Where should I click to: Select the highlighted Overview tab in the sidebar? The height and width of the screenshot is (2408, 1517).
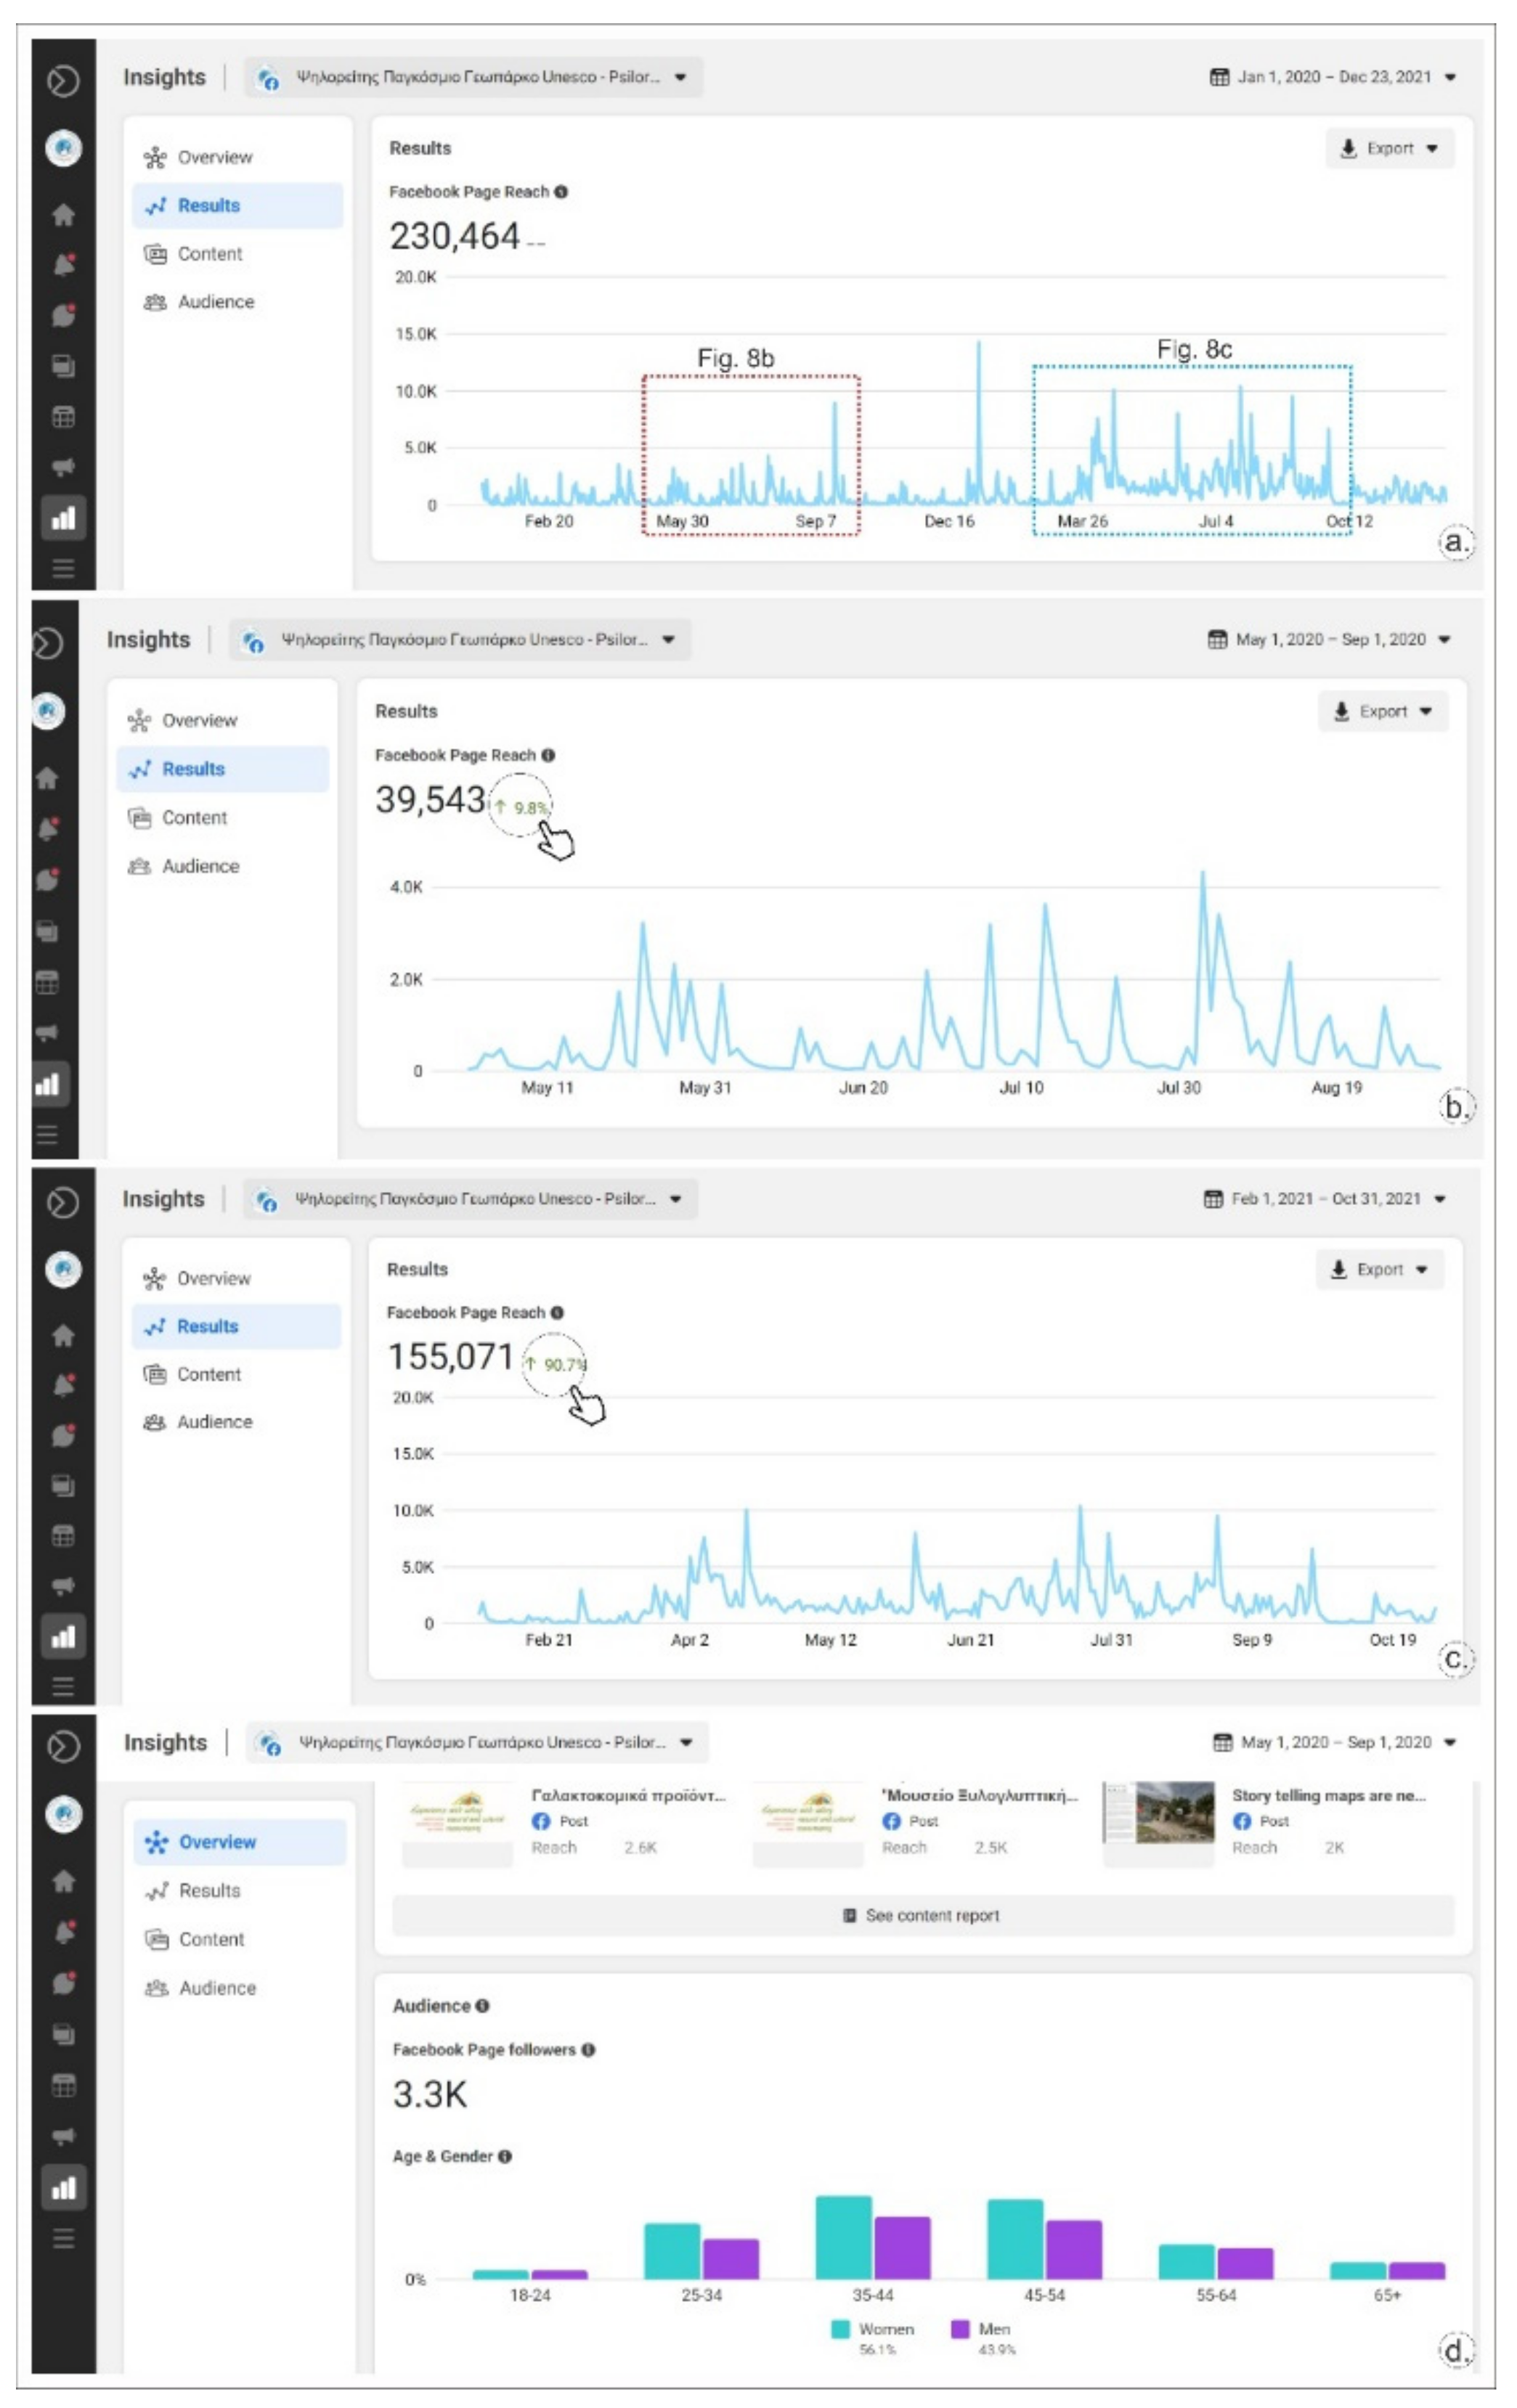pyautogui.click(x=217, y=1842)
